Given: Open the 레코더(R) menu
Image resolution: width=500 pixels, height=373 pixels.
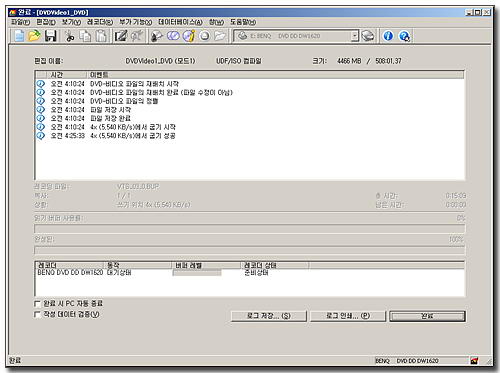Looking at the screenshot, I should [x=100, y=22].
